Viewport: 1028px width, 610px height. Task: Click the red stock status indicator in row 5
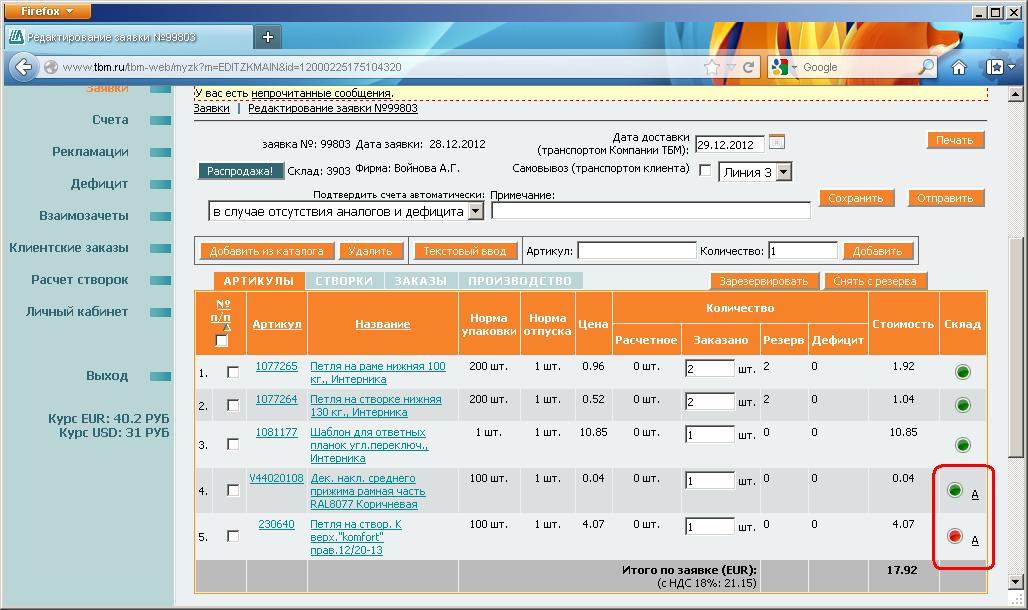click(954, 537)
